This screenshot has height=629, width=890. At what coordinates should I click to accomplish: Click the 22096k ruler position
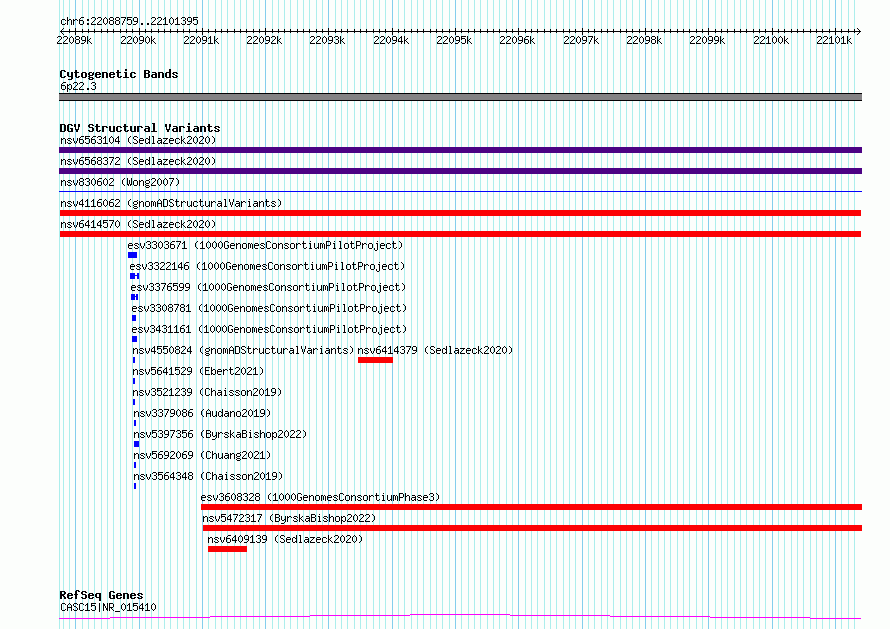tap(517, 40)
